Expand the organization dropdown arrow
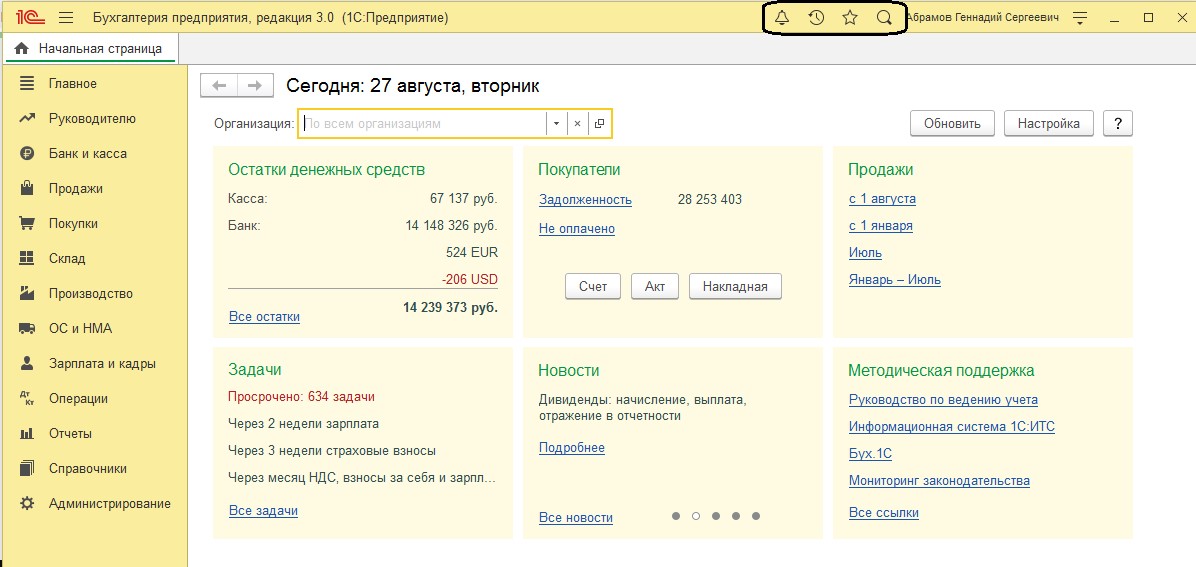 (x=557, y=124)
